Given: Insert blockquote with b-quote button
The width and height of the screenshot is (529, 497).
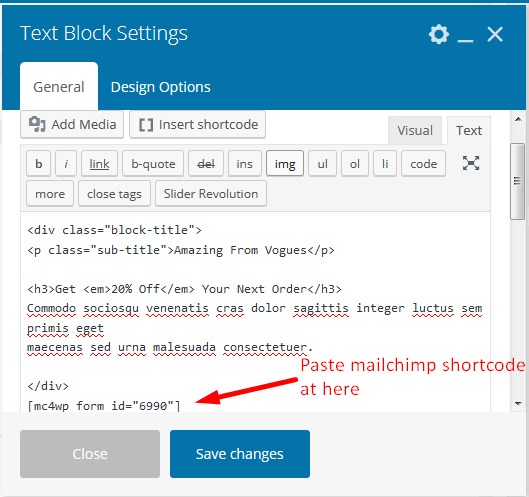Looking at the screenshot, I should click(x=153, y=164).
